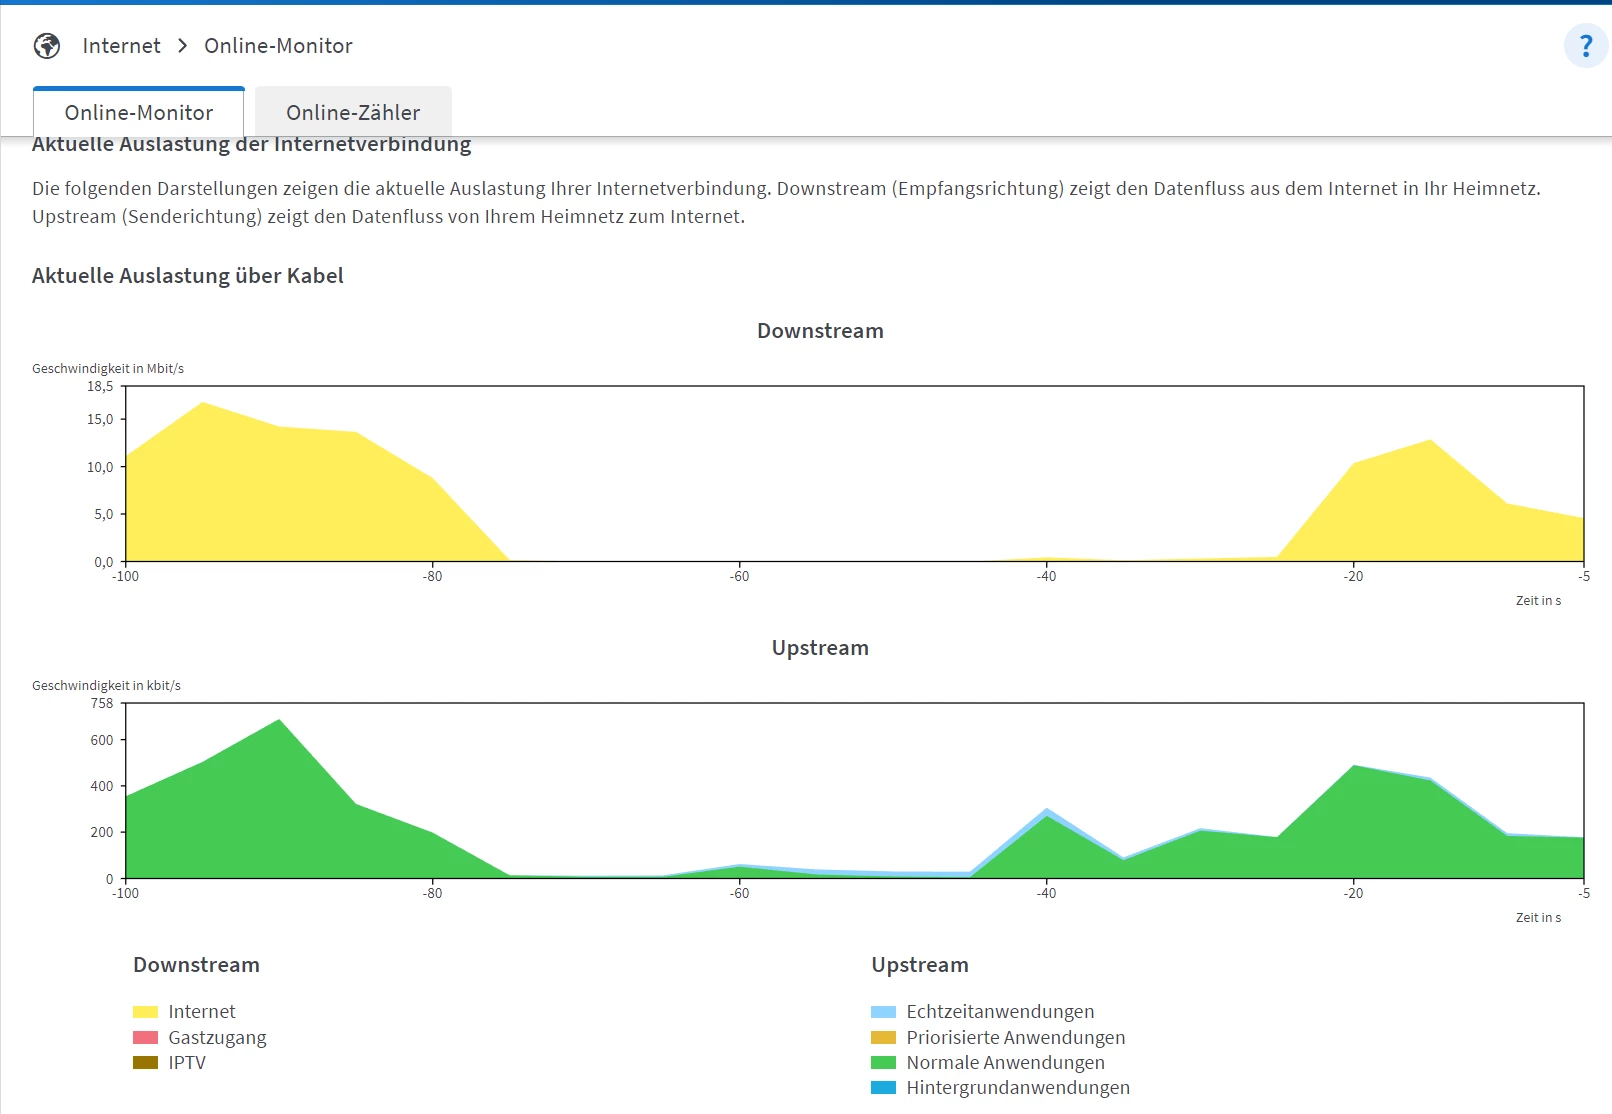Image resolution: width=1612 pixels, height=1114 pixels.
Task: Click the orange Priorisierte Anwendungen swatch
Action: [x=884, y=1037]
